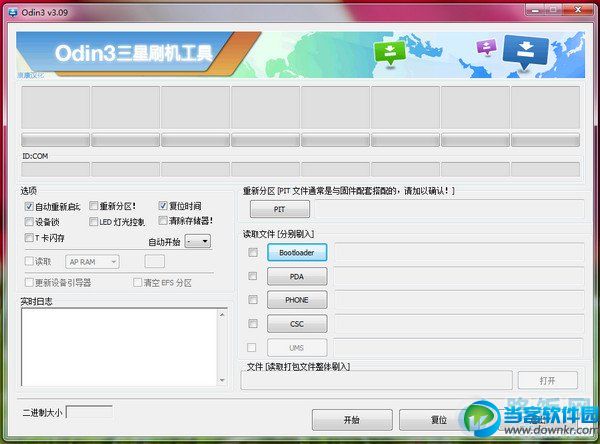Tick the checkbox beside PDA
The width and height of the screenshot is (600, 444).
pos(253,276)
